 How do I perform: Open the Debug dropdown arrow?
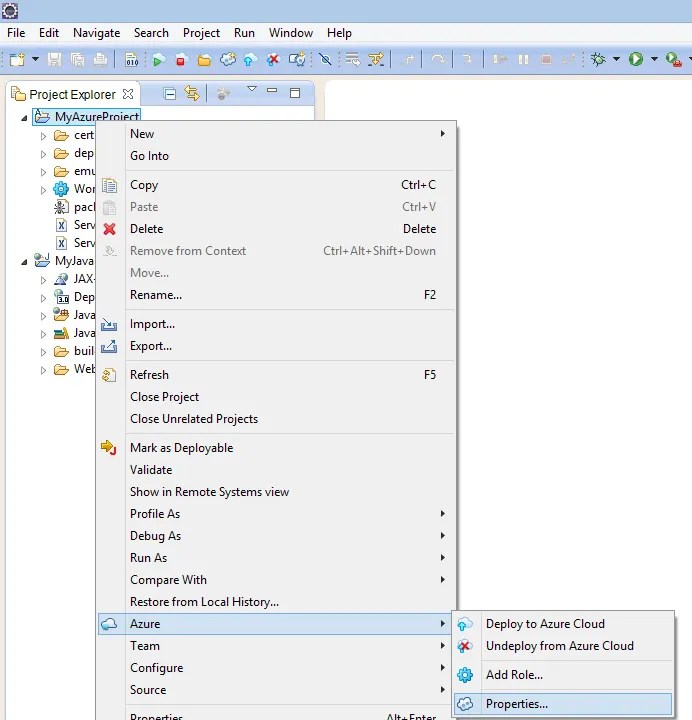(x=616, y=59)
